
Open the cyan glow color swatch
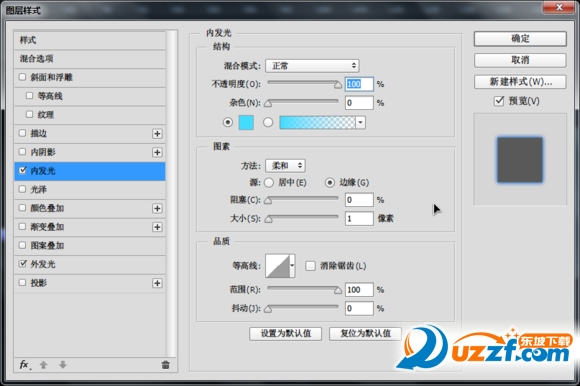tap(246, 122)
